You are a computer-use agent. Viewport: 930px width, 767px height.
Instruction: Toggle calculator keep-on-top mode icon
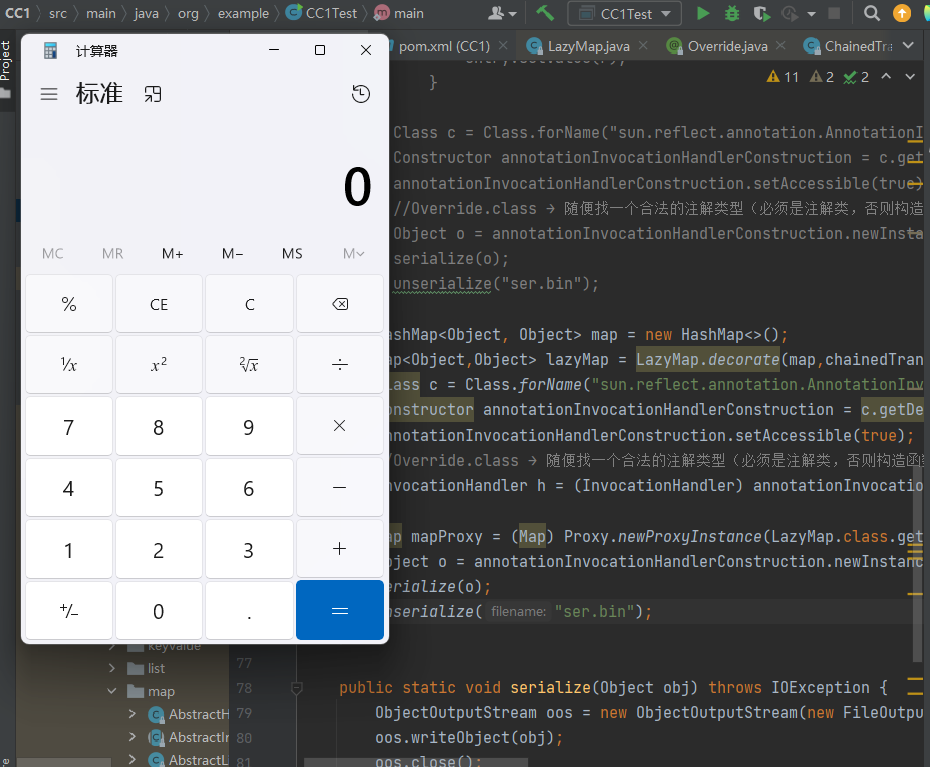click(153, 94)
